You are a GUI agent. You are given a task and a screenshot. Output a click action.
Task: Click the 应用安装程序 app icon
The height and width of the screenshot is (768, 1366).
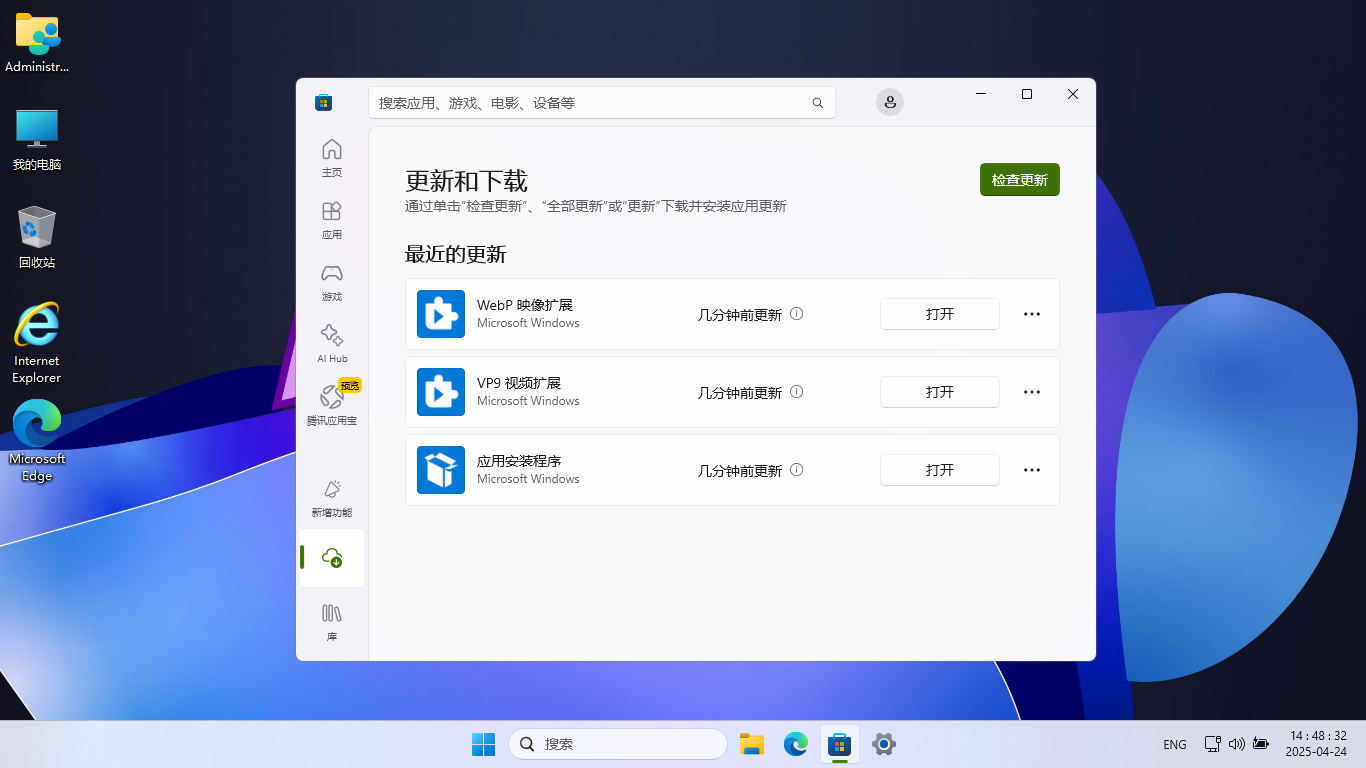pyautogui.click(x=441, y=470)
